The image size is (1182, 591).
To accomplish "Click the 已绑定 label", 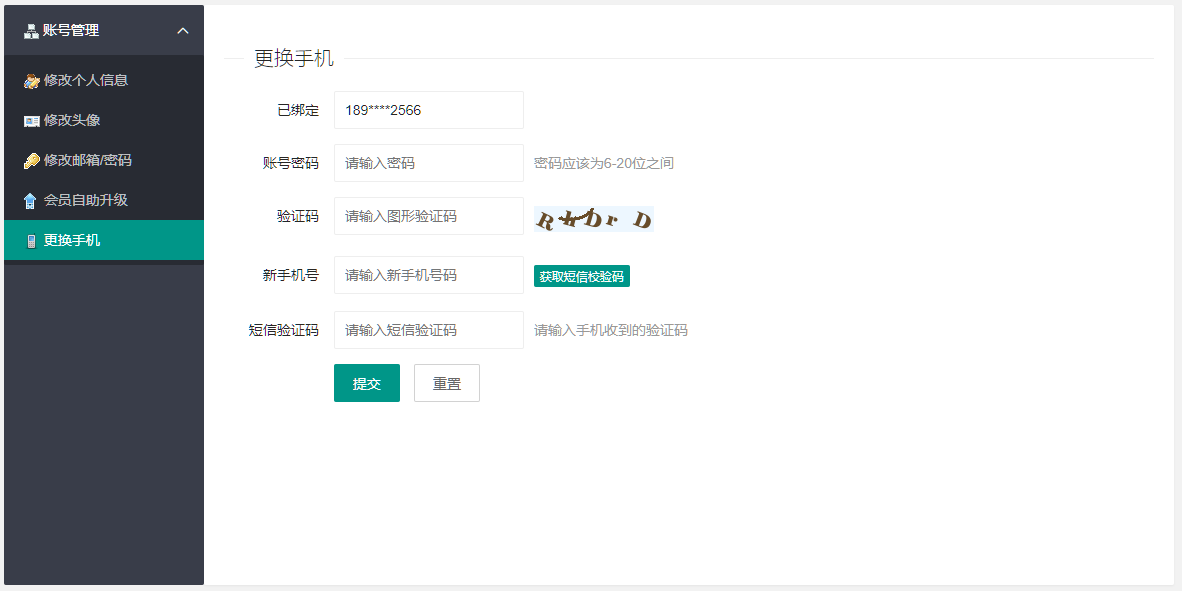I will 298,110.
